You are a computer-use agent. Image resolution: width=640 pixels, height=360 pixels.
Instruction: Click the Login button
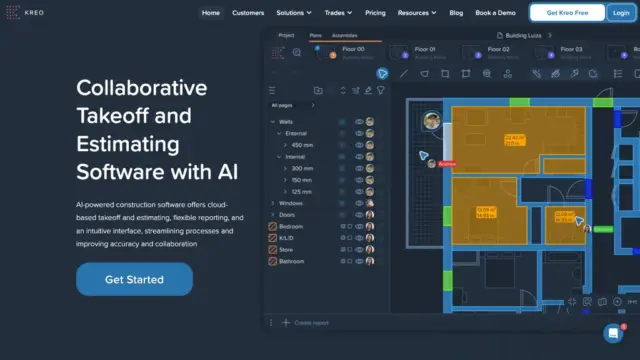tap(621, 13)
